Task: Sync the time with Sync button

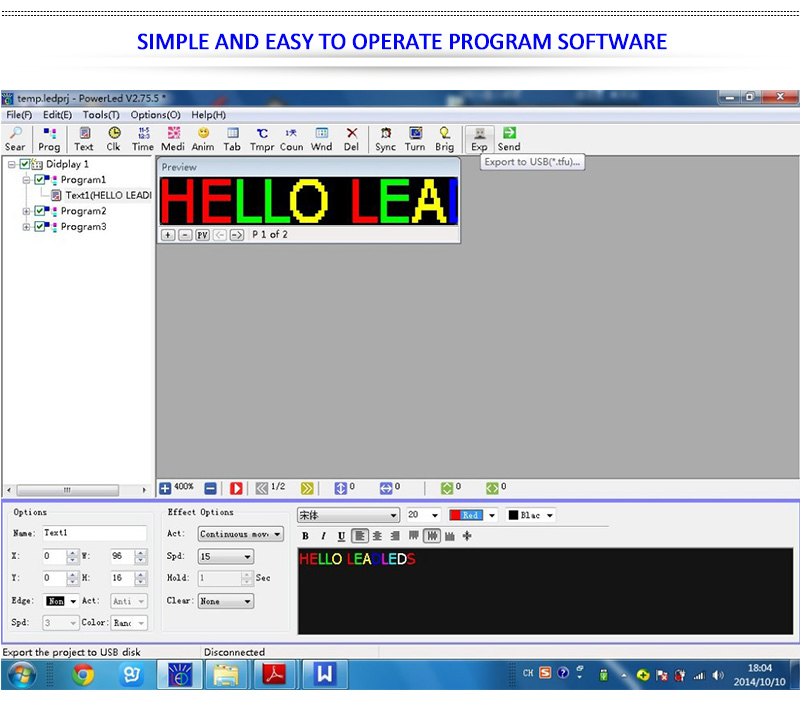Action: pyautogui.click(x=386, y=139)
